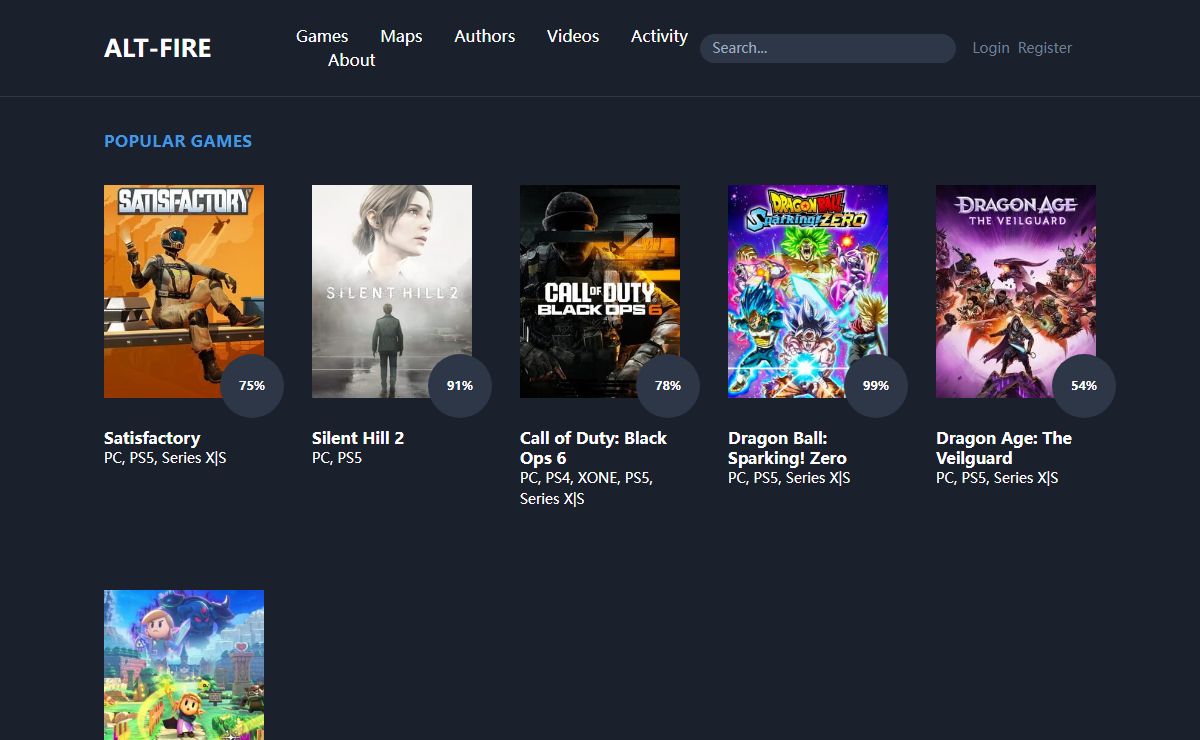
Task: Click the 91% score badge on Silent Hill 2
Action: pyautogui.click(x=460, y=385)
